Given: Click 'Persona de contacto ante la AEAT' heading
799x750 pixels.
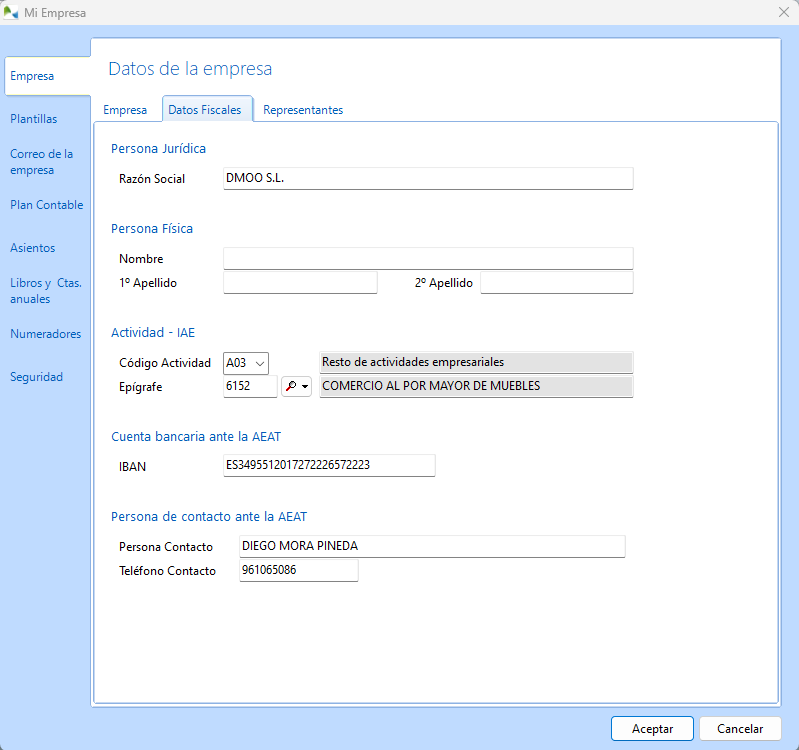Looking at the screenshot, I should point(209,517).
